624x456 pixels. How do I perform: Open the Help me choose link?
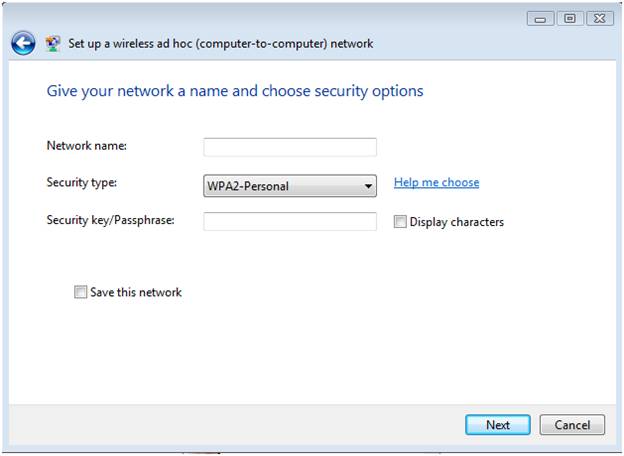[x=436, y=182]
